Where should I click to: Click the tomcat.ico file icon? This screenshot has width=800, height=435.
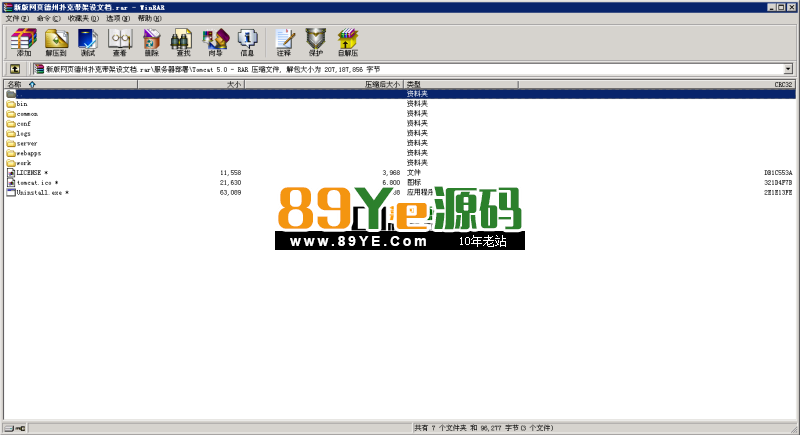[11, 183]
